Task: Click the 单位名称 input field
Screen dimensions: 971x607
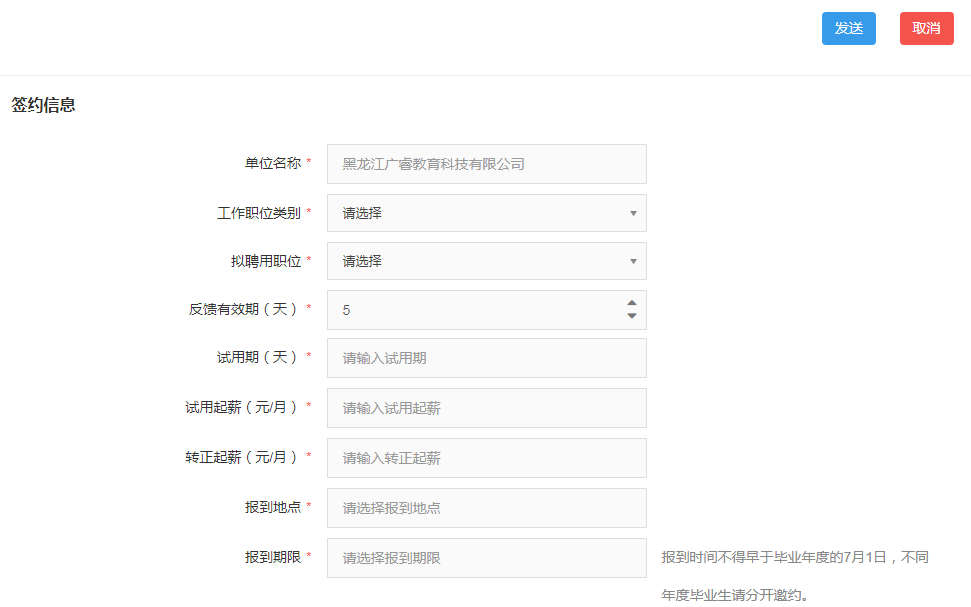Action: tap(486, 164)
